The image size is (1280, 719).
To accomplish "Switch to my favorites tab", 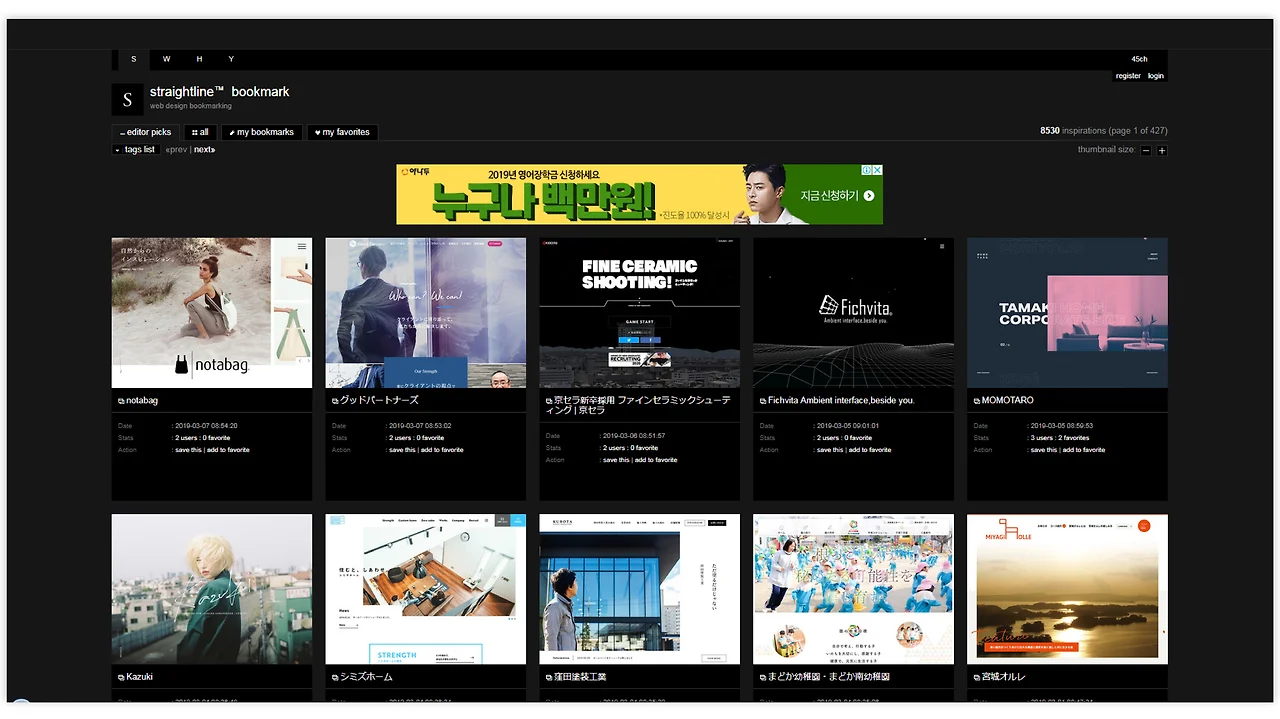I will (342, 132).
